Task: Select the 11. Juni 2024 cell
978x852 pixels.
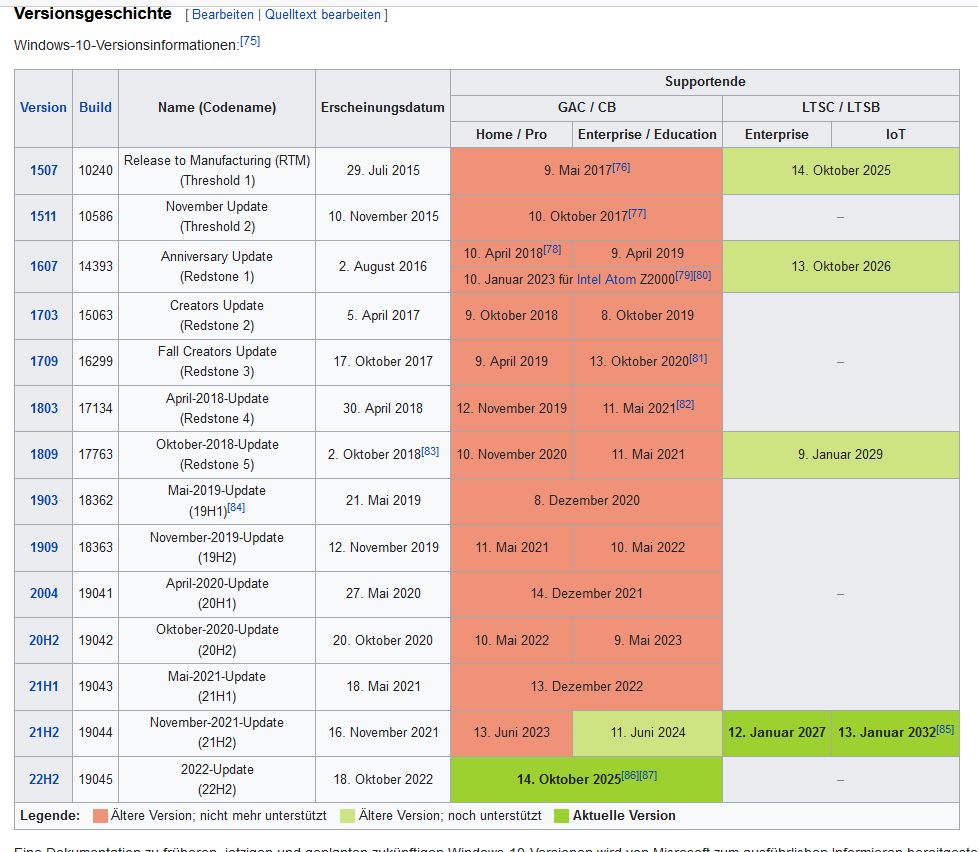Action: pos(647,733)
